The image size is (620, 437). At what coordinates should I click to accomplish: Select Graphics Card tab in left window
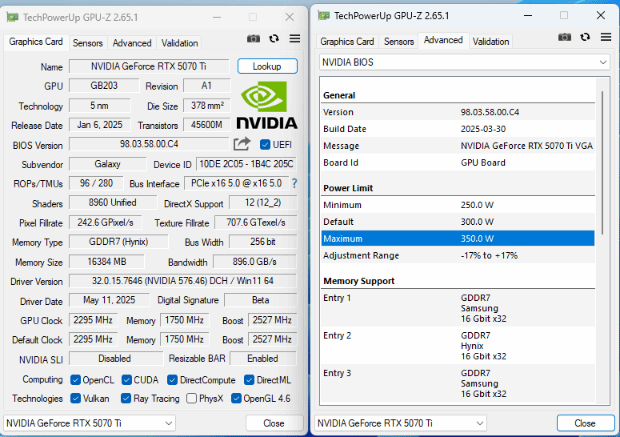pyautogui.click(x=36, y=42)
